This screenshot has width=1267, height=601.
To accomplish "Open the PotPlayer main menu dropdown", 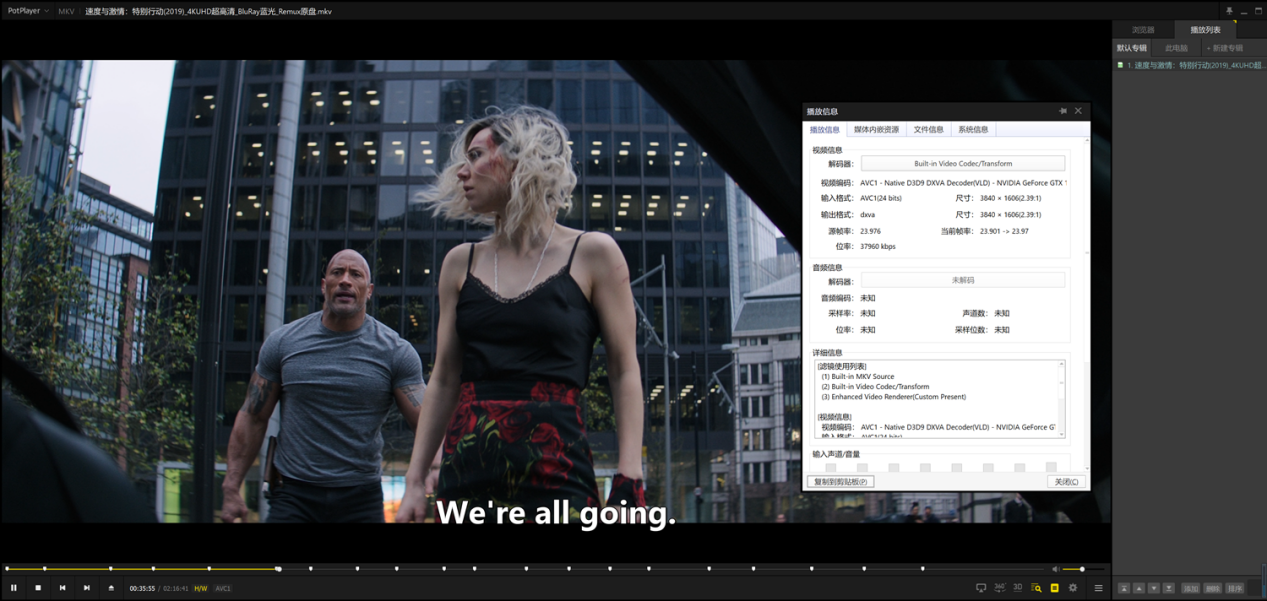I will (x=28, y=11).
